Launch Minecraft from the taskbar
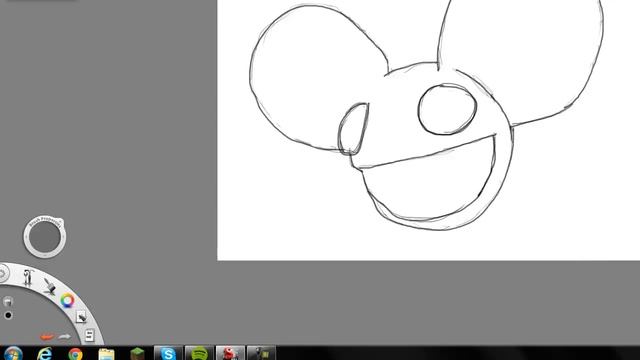Viewport: 640px width, 360px height. click(x=137, y=353)
